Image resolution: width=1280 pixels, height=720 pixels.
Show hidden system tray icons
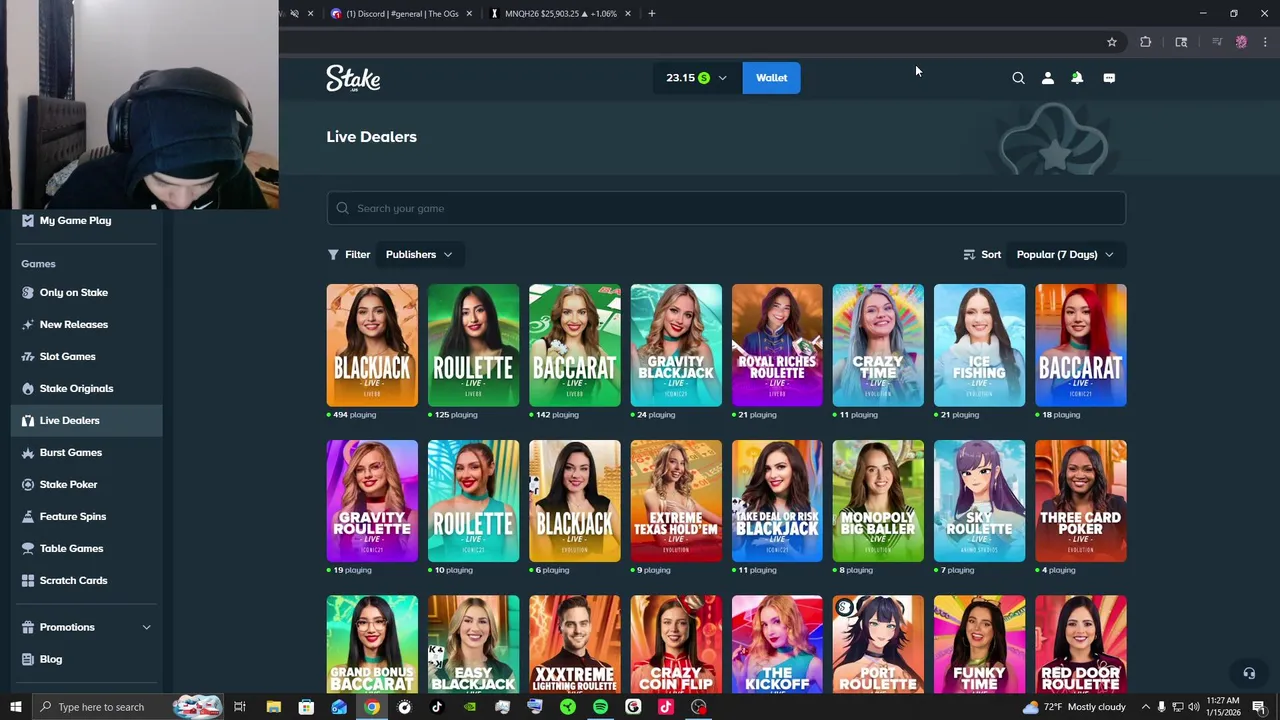click(x=1146, y=707)
